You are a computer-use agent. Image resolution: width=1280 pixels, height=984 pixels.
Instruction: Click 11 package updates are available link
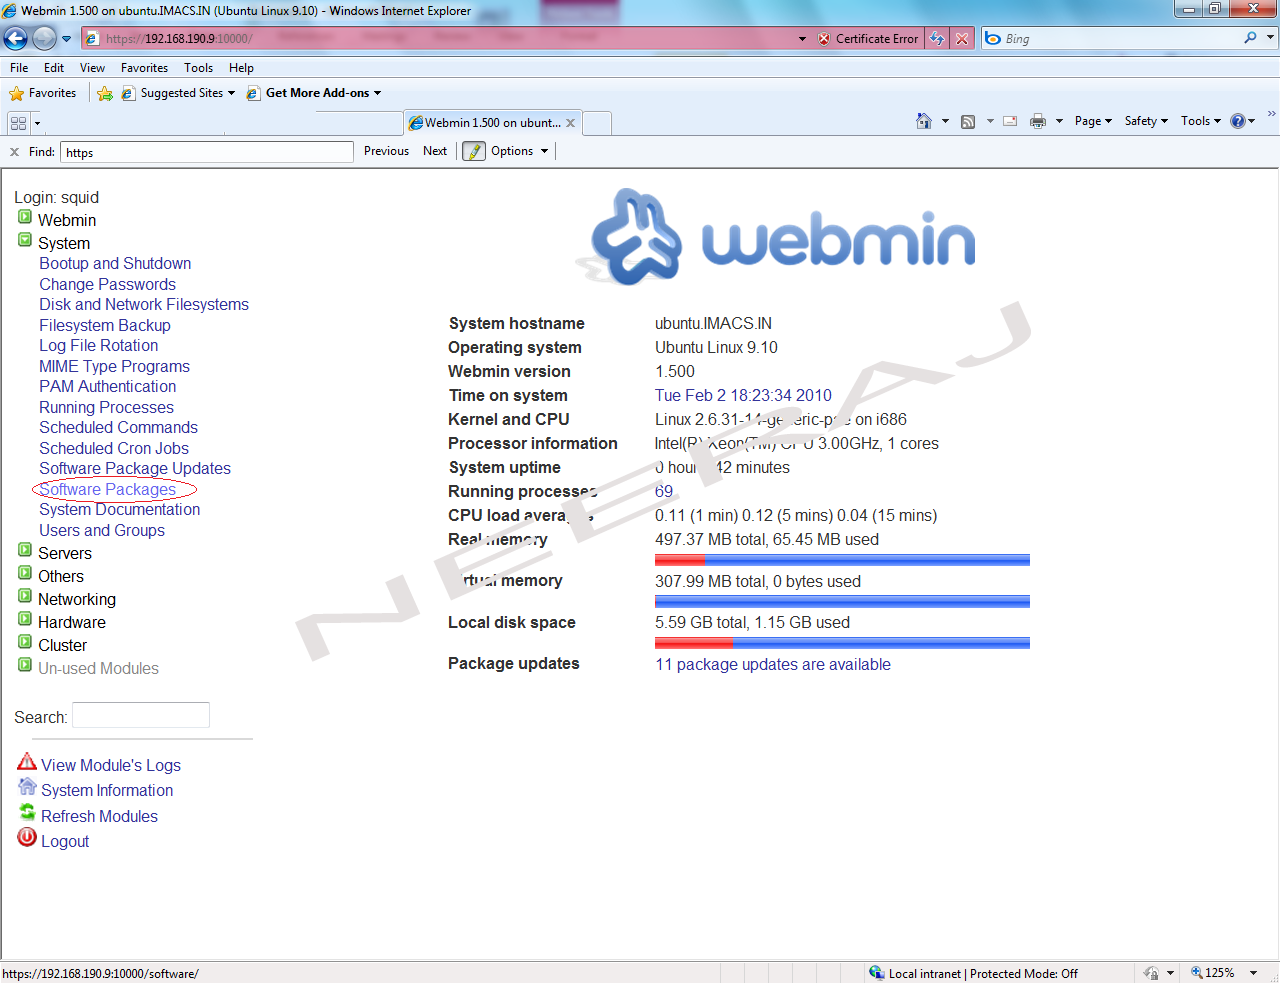point(773,665)
